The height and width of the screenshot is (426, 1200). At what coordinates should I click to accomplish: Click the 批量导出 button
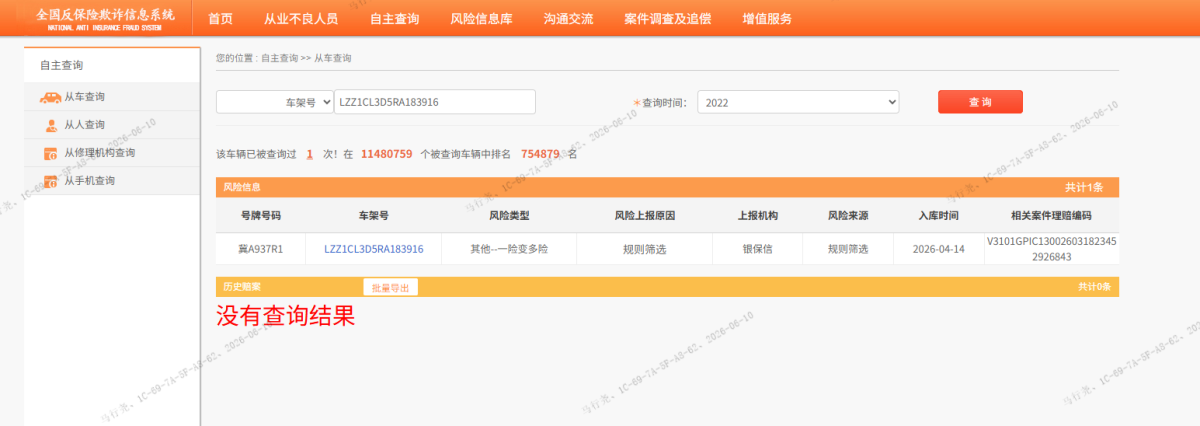click(391, 287)
